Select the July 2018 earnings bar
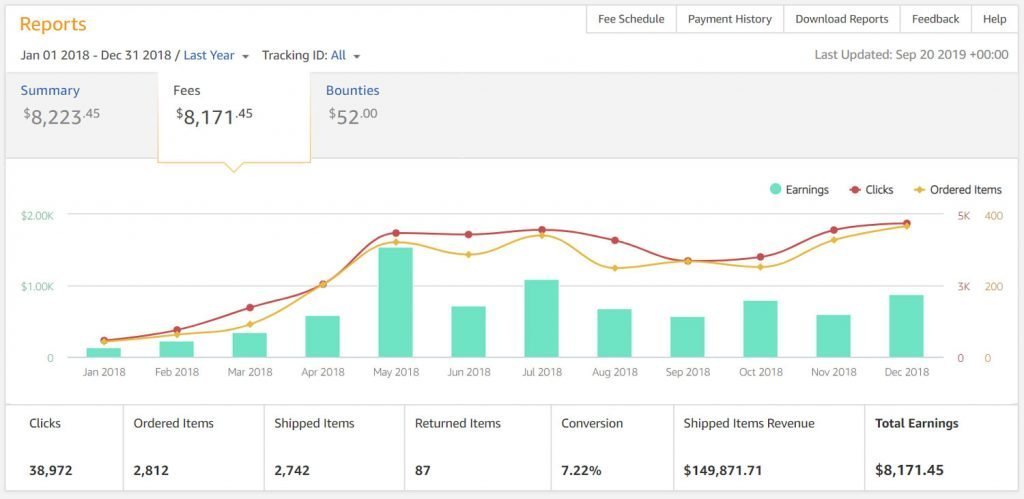Viewport: 1024px width, 499px height. tap(542, 318)
